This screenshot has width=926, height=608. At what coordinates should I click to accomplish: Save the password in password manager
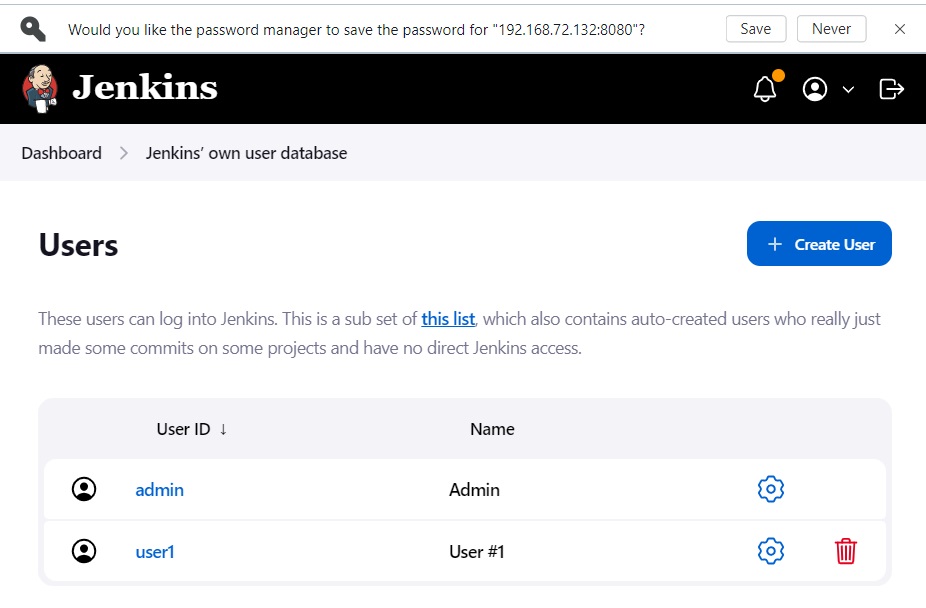pyautogui.click(x=756, y=29)
